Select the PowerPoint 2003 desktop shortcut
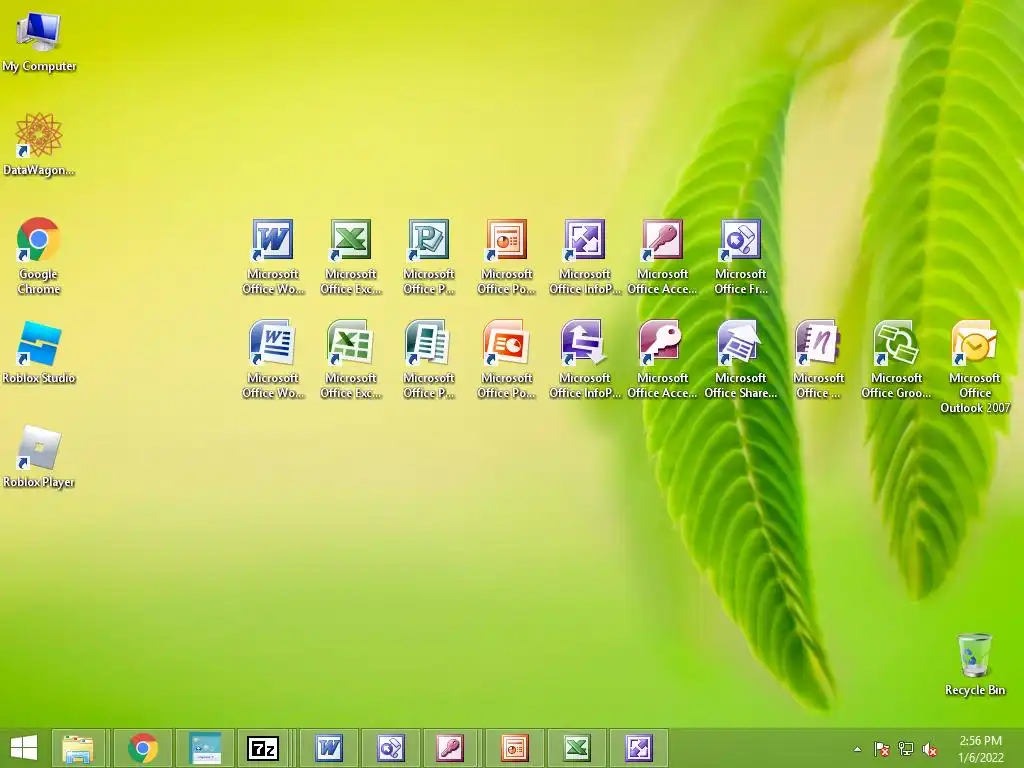Image resolution: width=1024 pixels, height=768 pixels. (507, 256)
